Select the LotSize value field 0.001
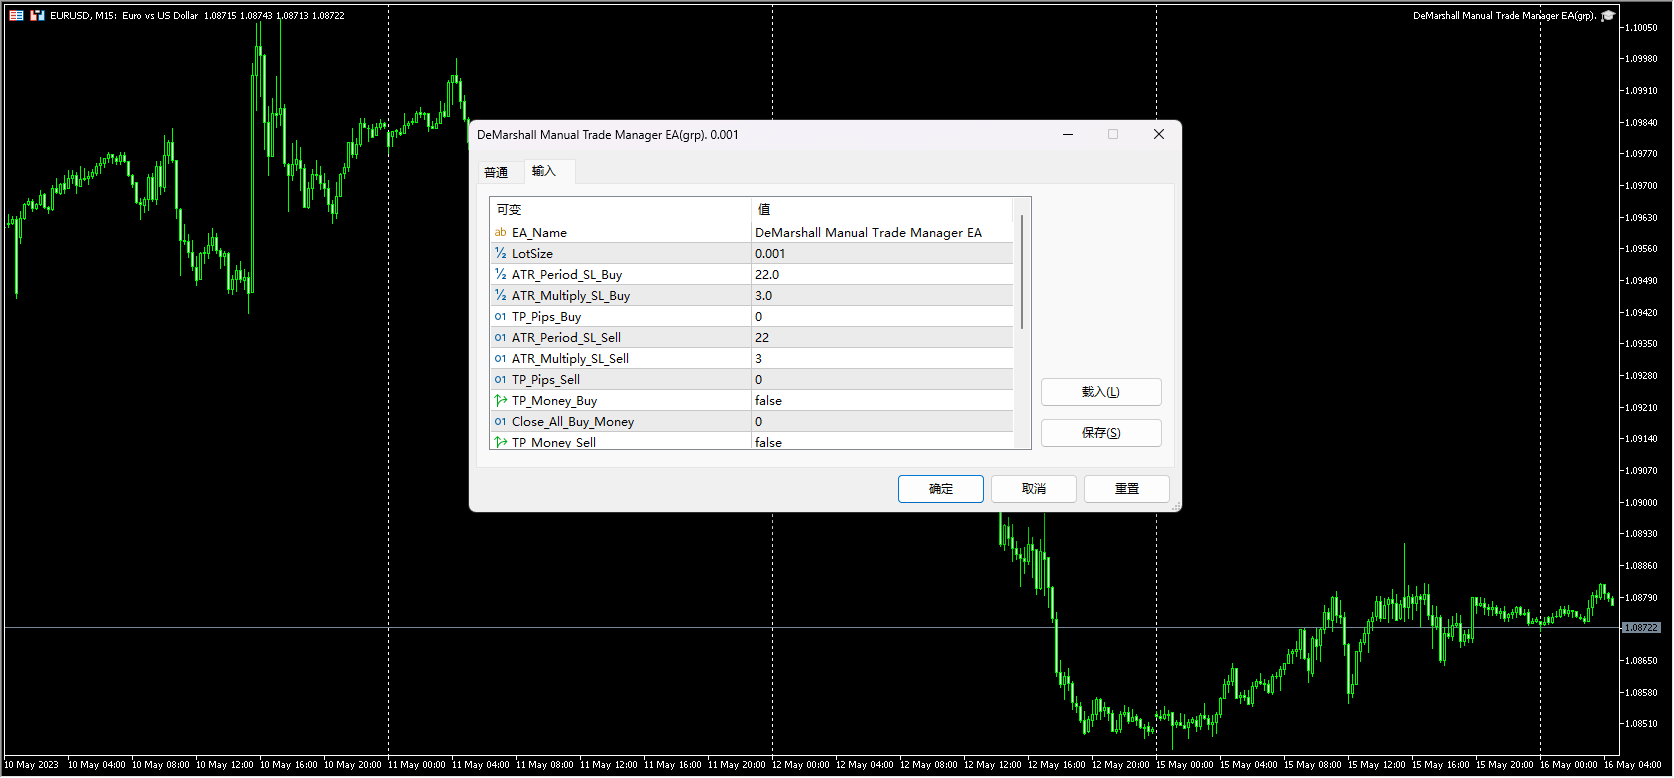The image size is (1674, 778). (880, 254)
